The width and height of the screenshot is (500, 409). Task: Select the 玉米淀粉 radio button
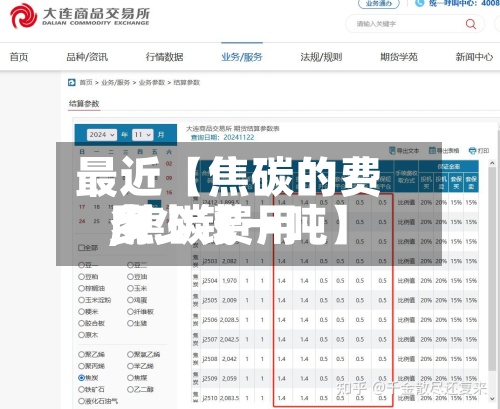[x=81, y=300]
